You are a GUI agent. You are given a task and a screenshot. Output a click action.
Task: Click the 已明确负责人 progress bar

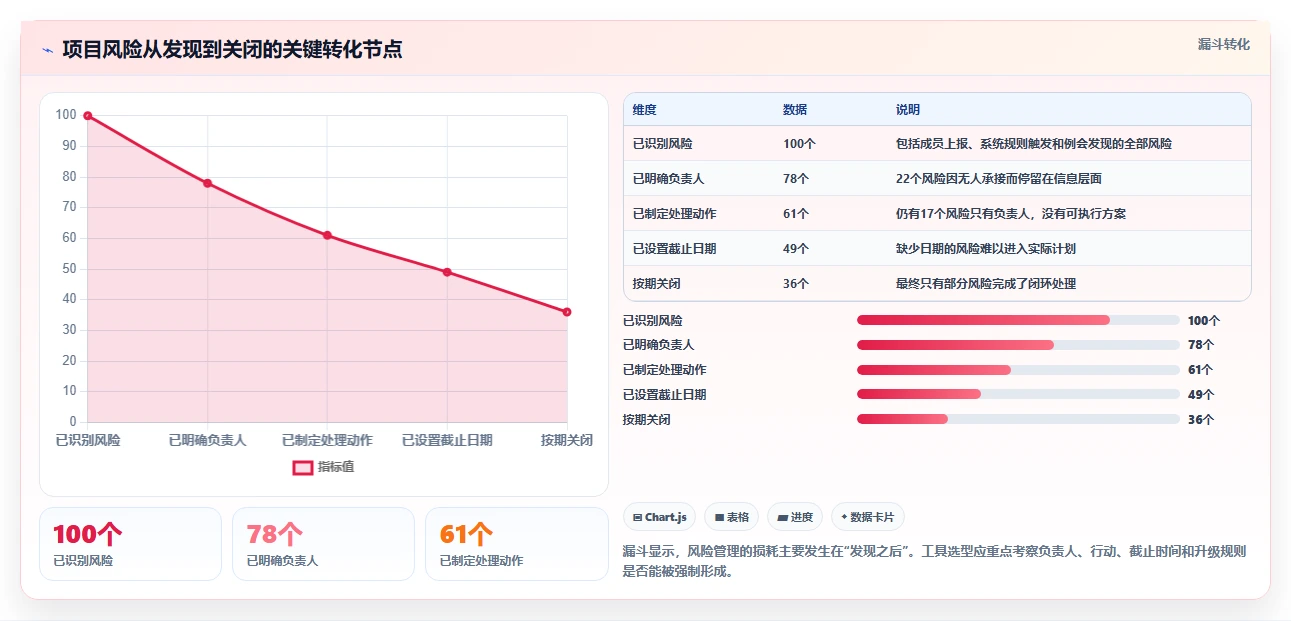click(1018, 345)
